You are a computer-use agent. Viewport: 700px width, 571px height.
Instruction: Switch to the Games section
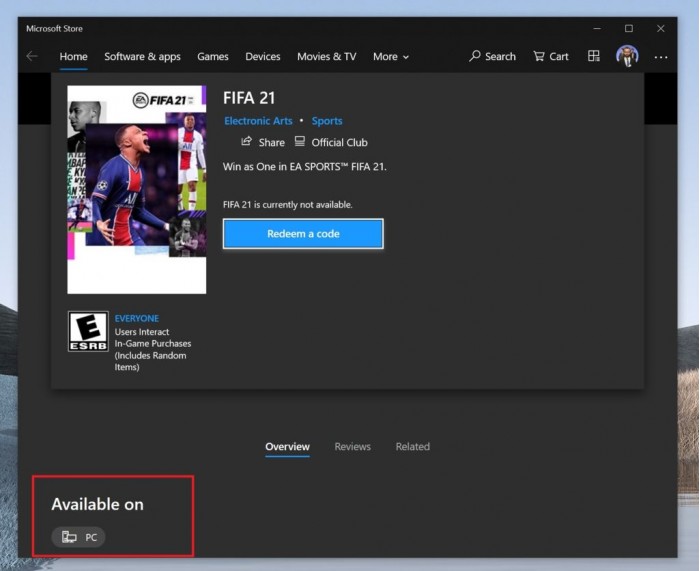tap(212, 57)
